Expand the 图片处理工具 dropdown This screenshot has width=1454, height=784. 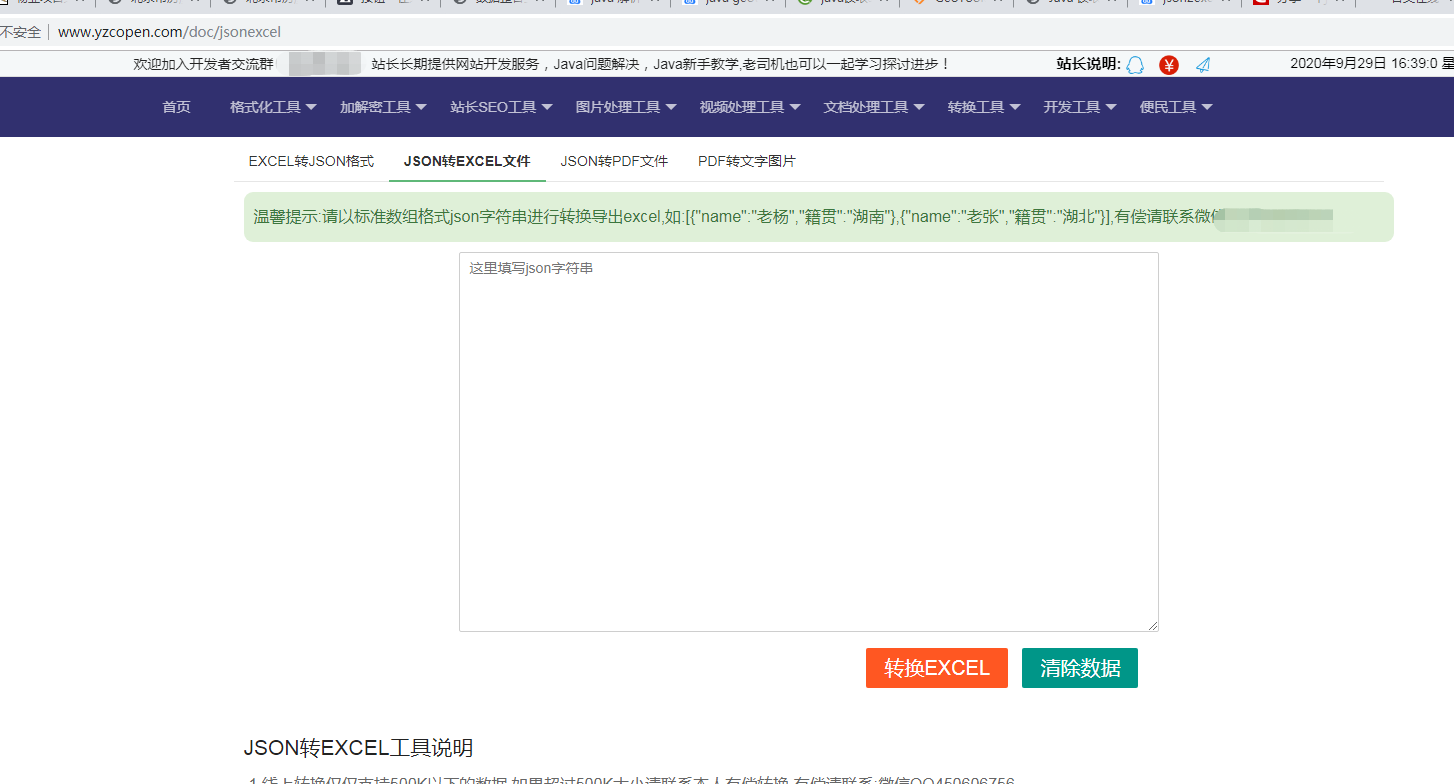click(x=619, y=107)
